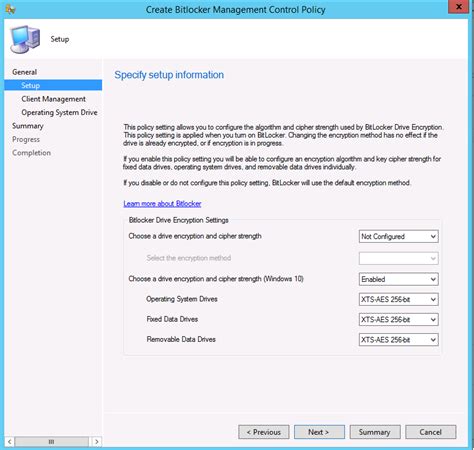Click the sidebar horizontal scrollbar thumb
Screen dimensions: 474x450
(52, 442)
